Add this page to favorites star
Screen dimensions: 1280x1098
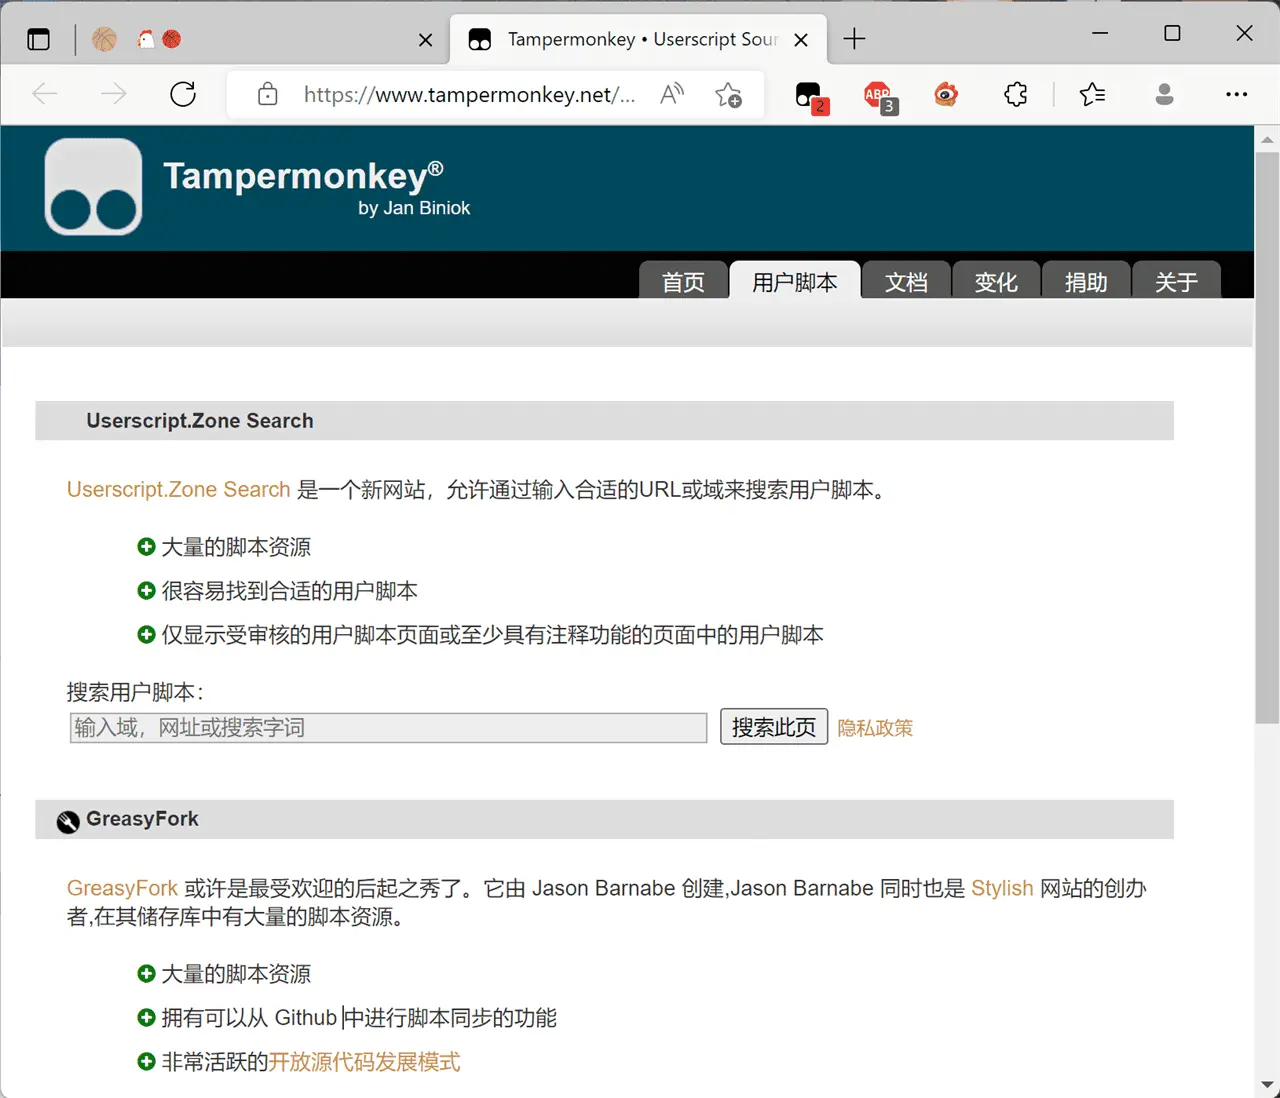click(x=728, y=95)
